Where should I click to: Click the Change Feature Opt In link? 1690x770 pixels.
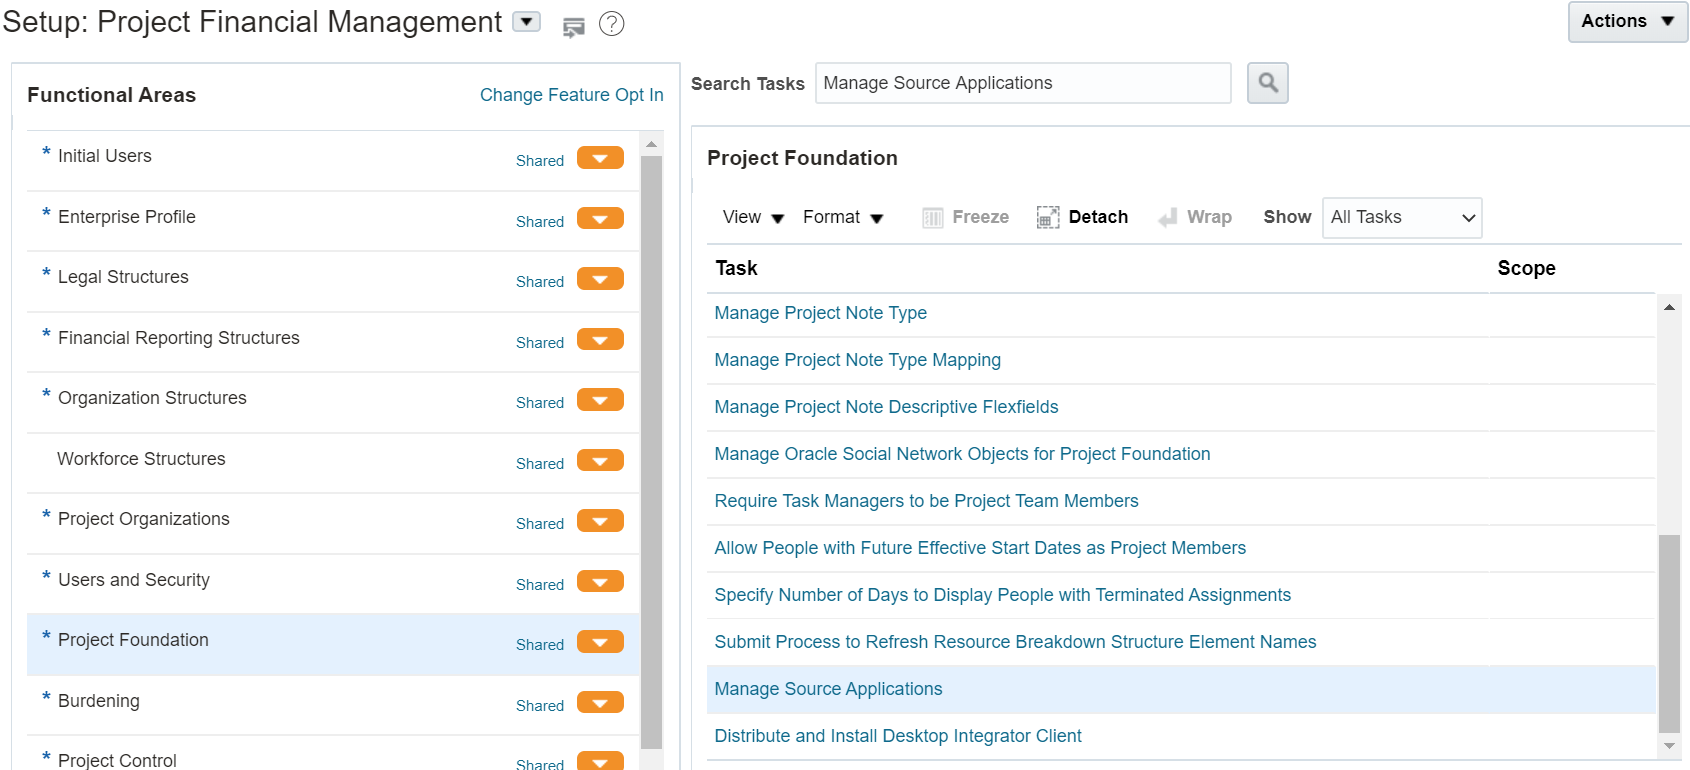point(571,95)
